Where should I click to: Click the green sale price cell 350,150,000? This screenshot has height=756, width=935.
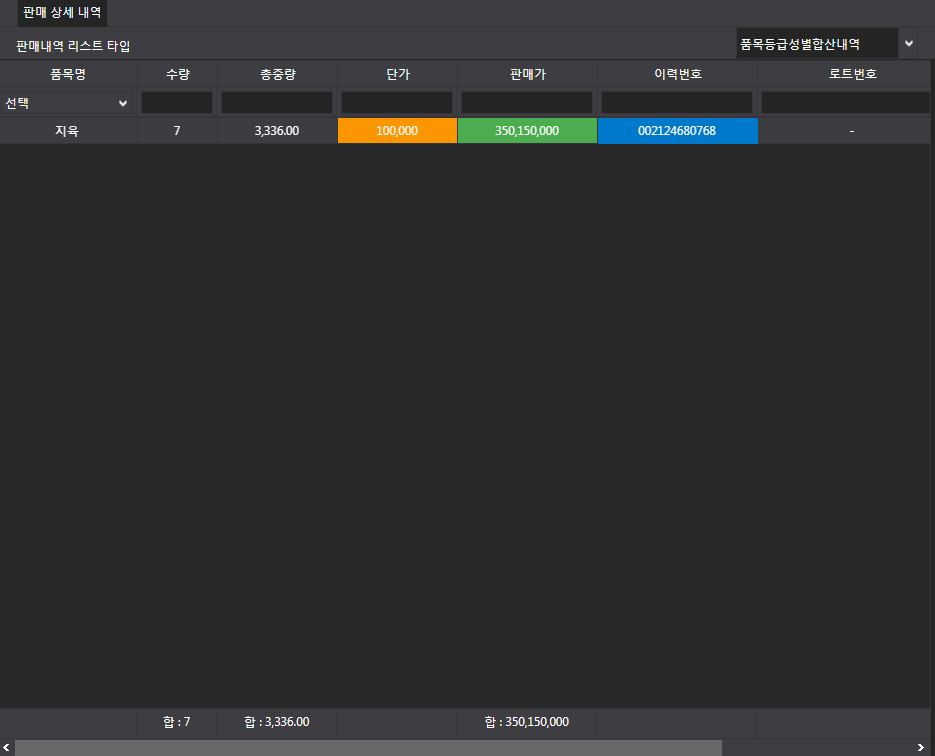click(527, 131)
